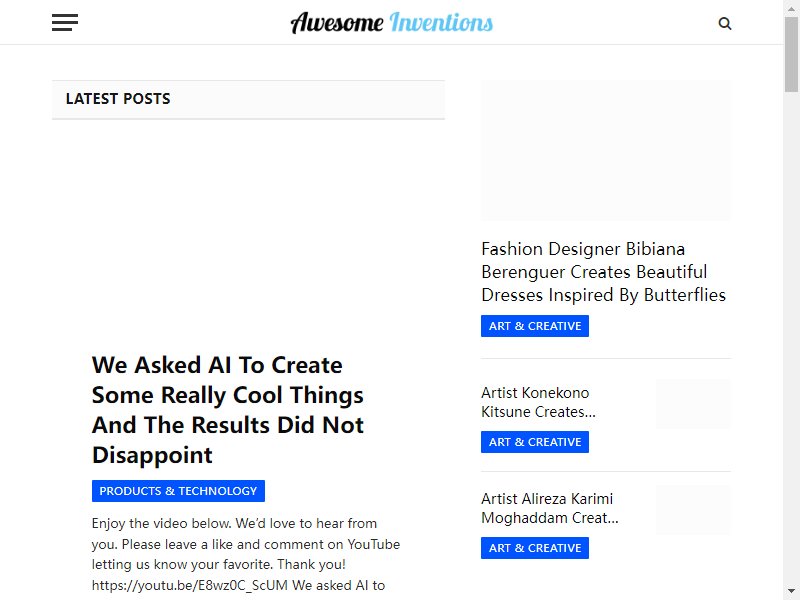Go to Awesome Inventions homepage logo
The image size is (800, 600).
(x=391, y=22)
